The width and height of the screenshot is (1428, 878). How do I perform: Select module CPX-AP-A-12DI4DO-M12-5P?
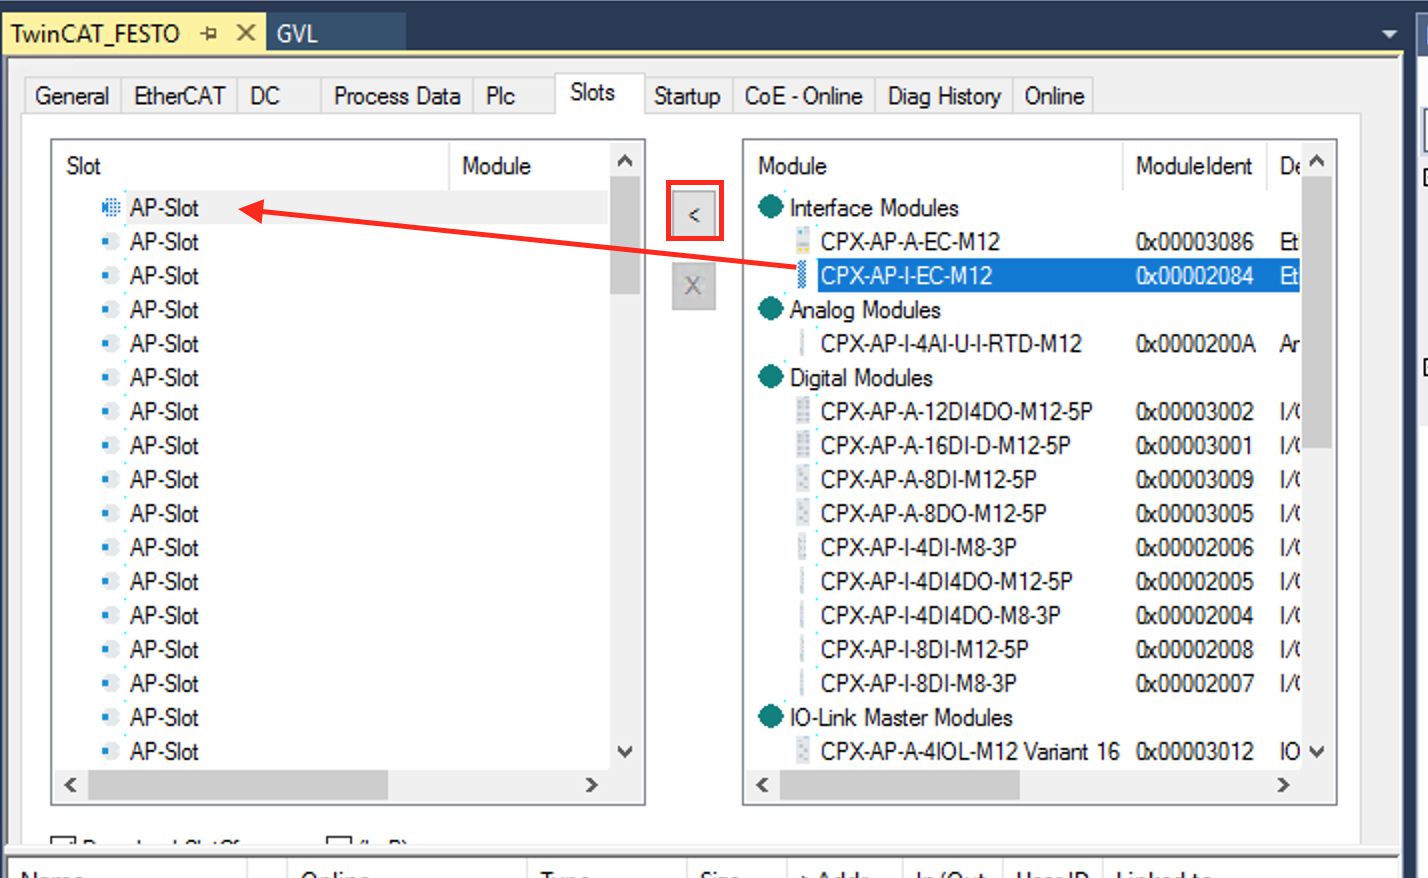(x=956, y=412)
